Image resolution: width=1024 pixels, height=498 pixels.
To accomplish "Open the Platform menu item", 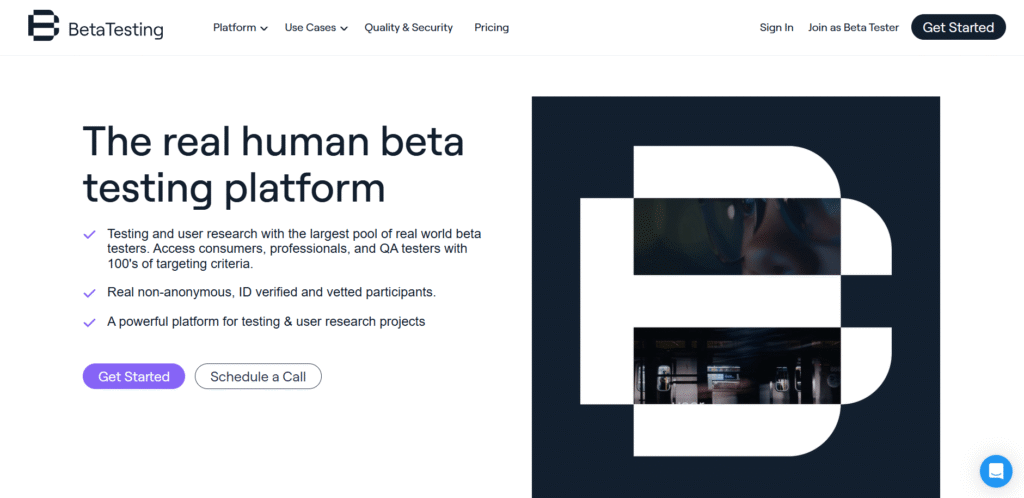I will pos(234,28).
